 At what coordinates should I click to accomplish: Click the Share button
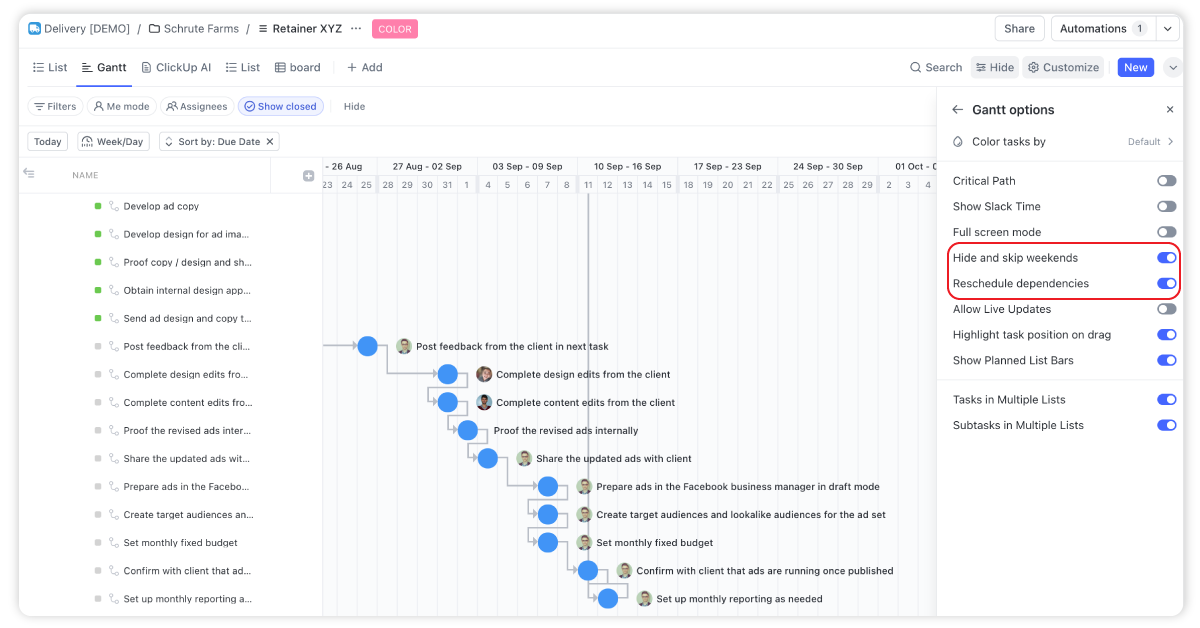coord(1019,28)
